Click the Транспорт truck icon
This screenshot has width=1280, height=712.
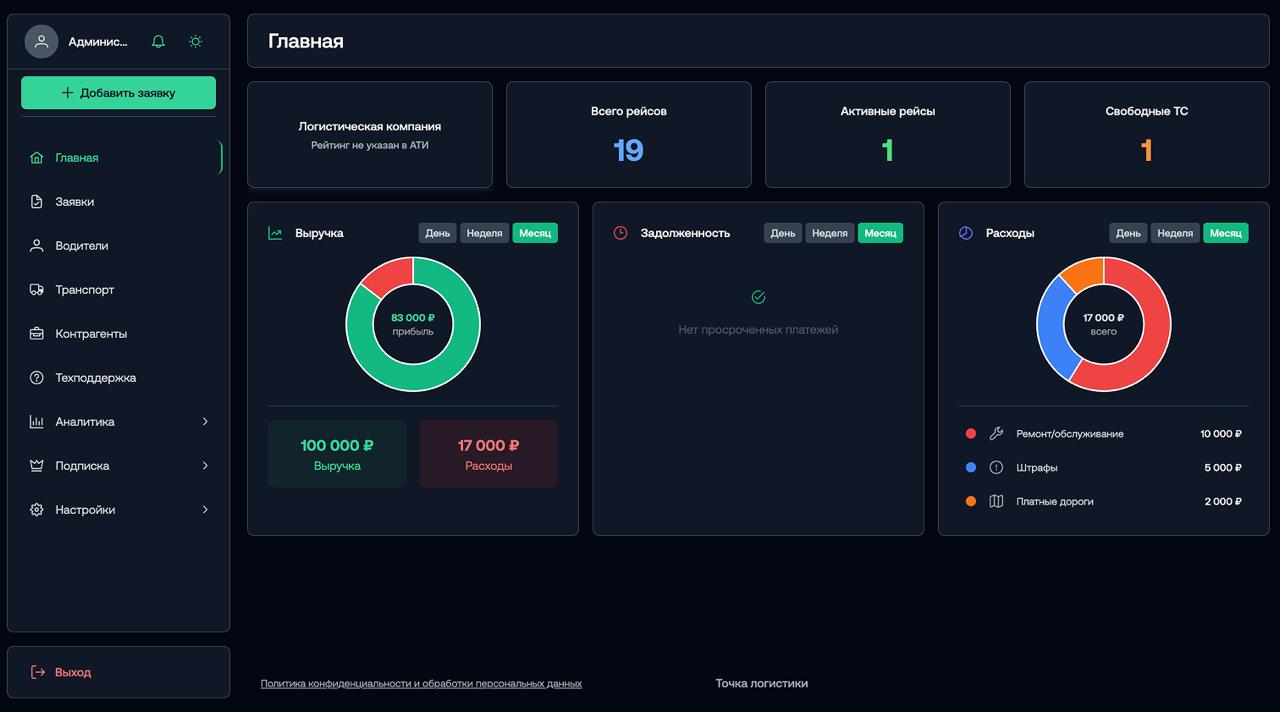[37, 290]
